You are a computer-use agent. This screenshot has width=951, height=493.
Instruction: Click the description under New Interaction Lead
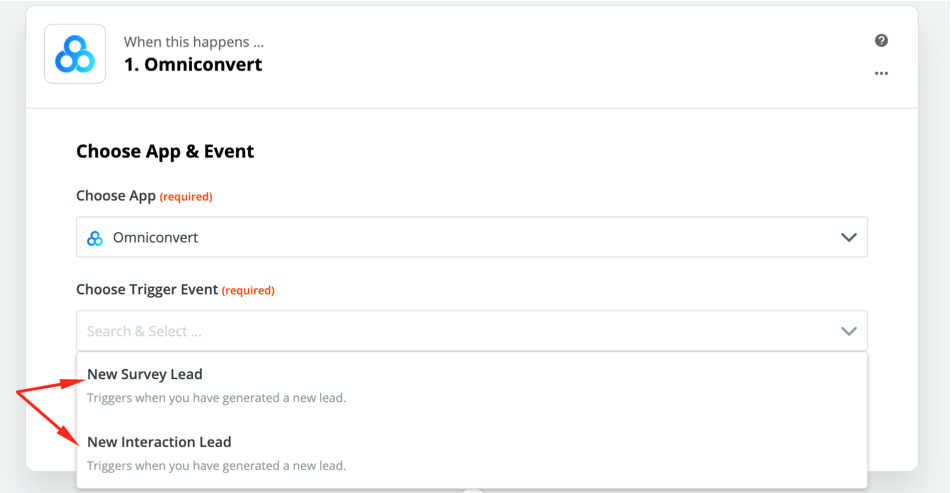[x=216, y=465]
